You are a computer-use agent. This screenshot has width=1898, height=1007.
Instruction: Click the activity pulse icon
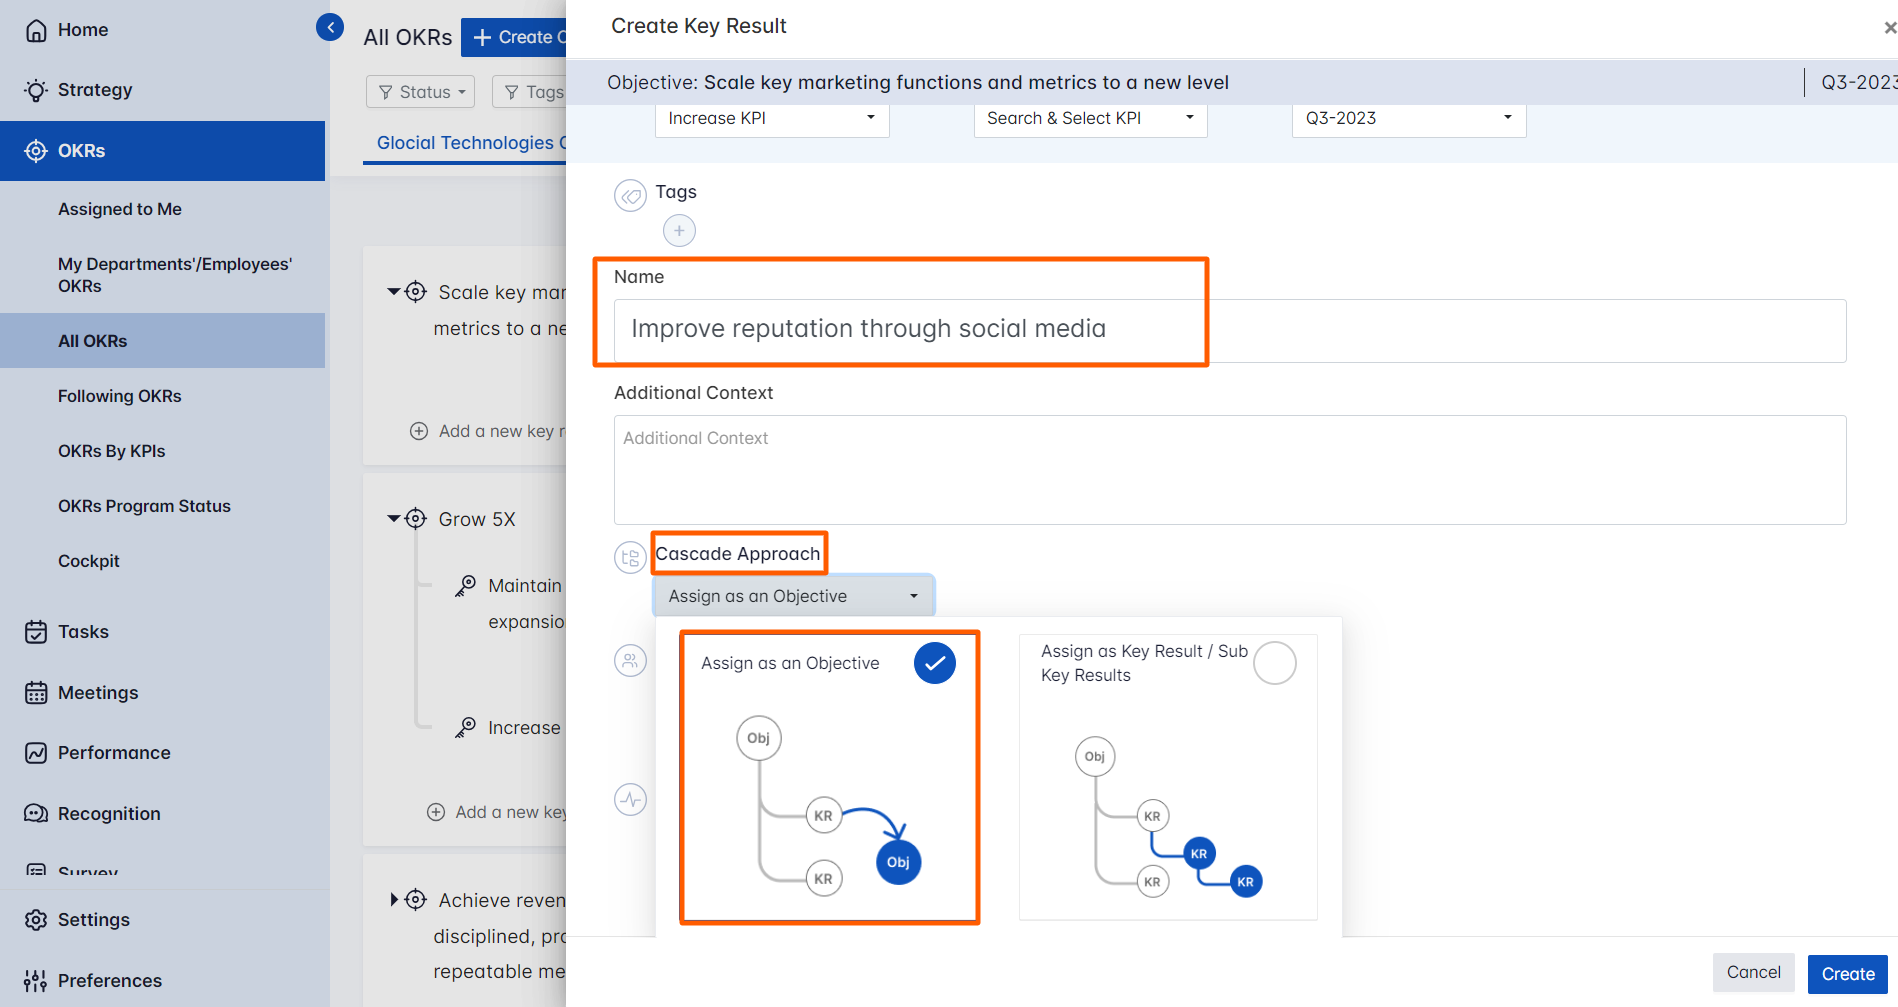click(630, 799)
